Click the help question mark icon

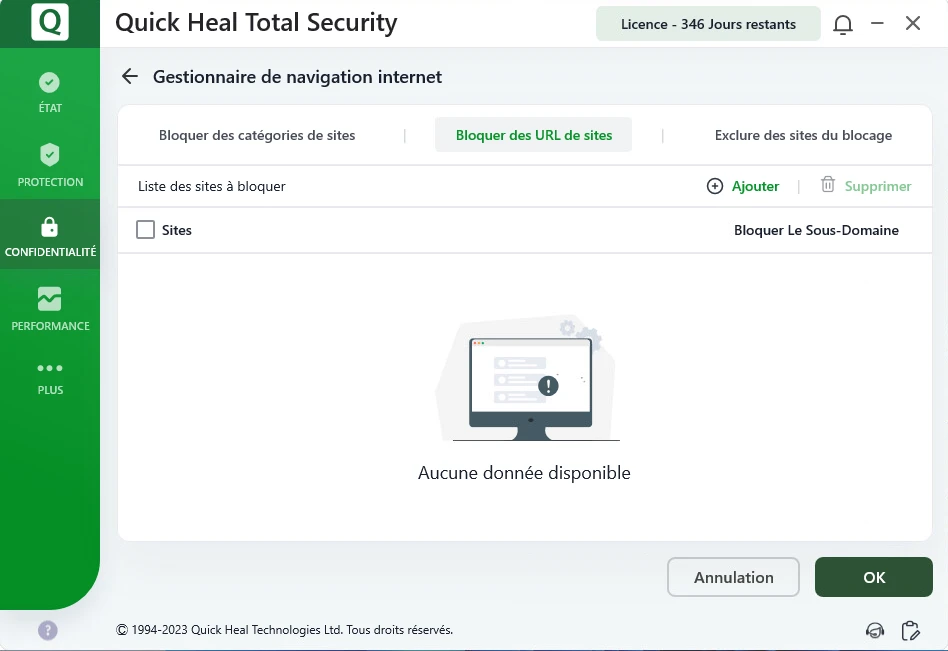coord(48,630)
